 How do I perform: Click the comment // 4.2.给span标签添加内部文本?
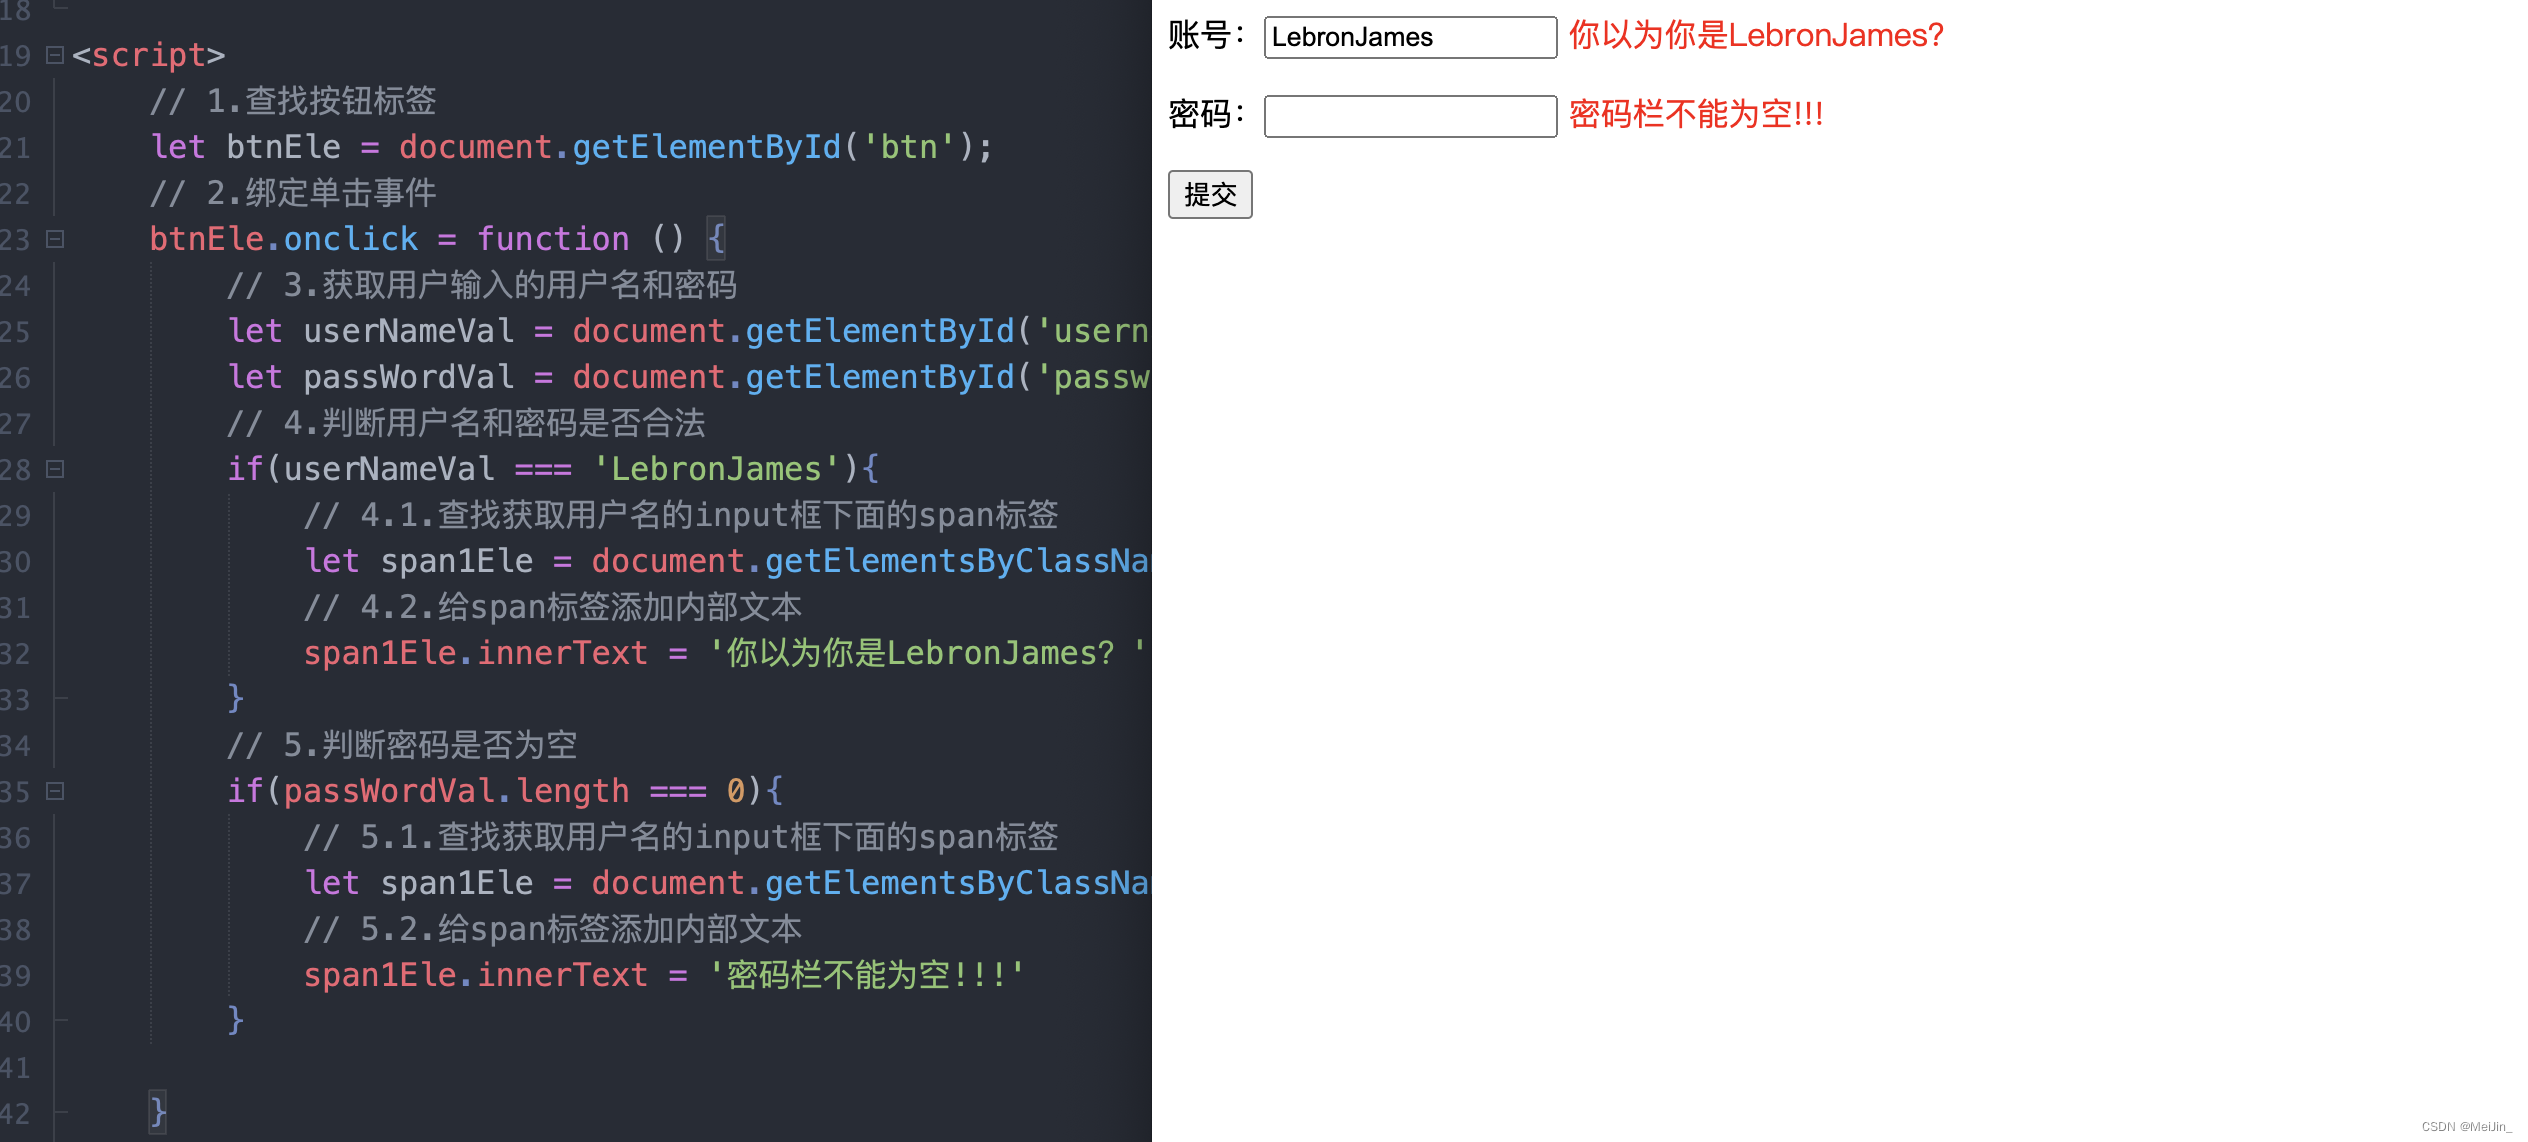(x=553, y=607)
